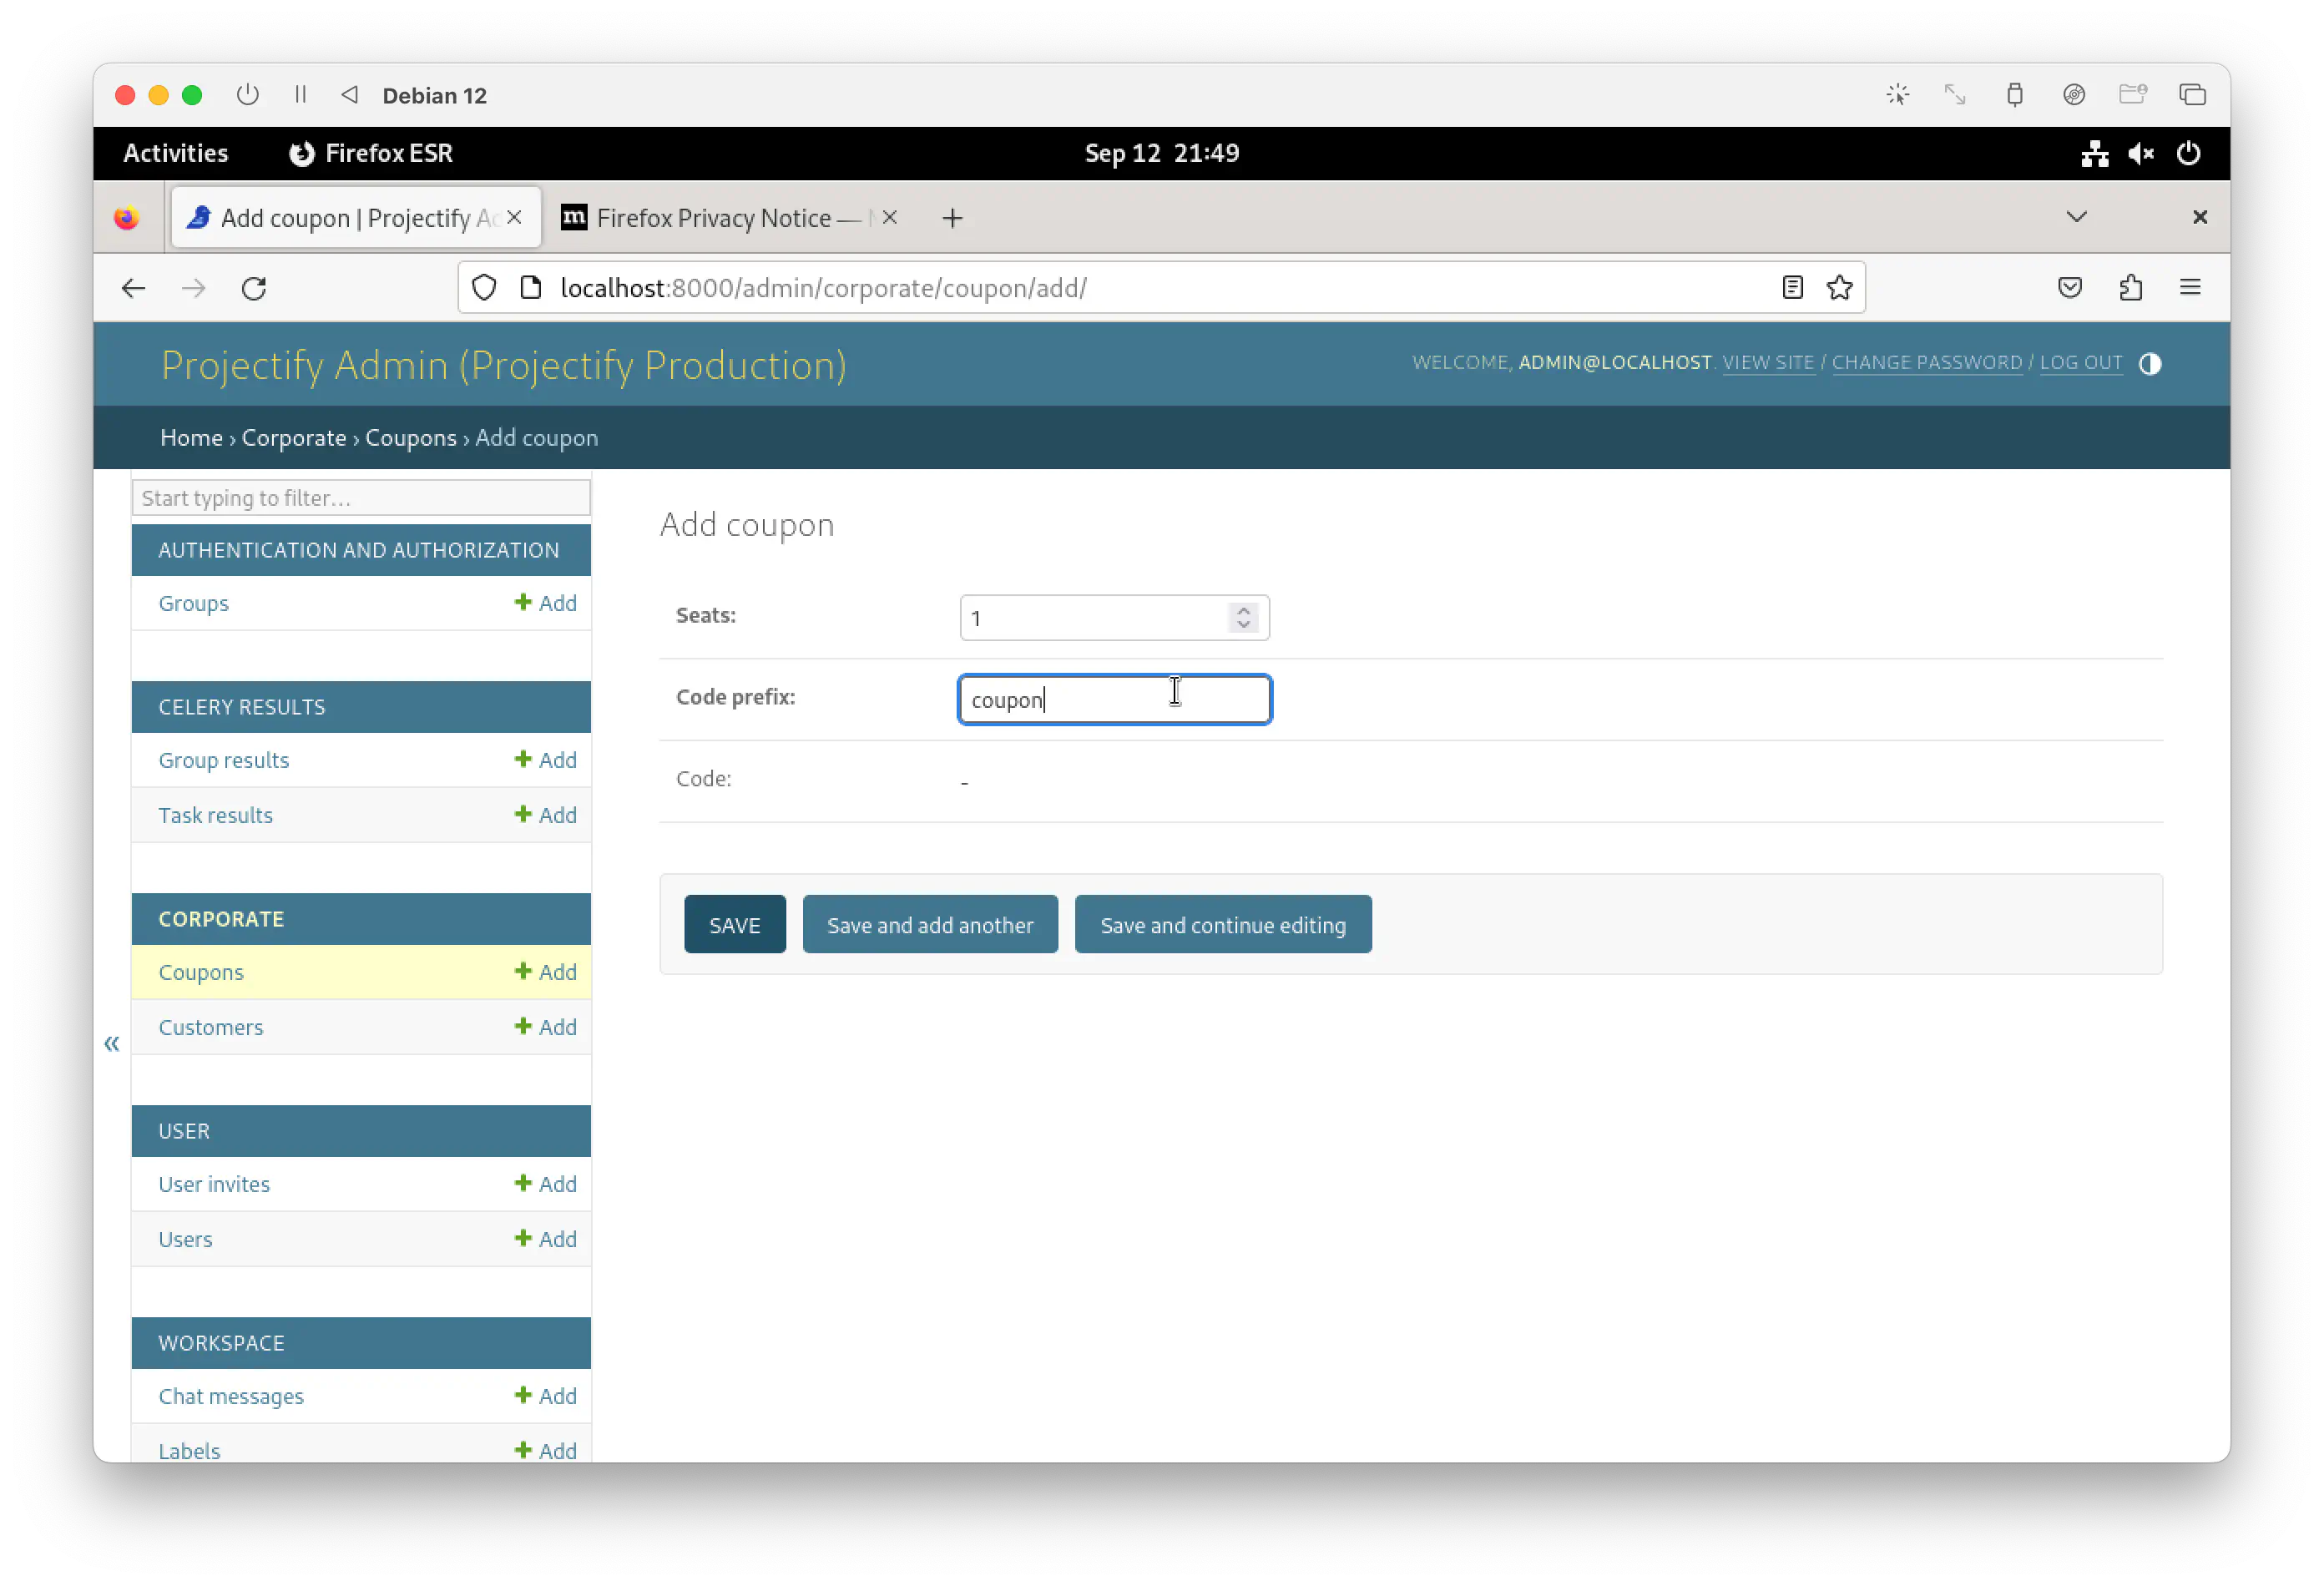This screenshot has width=2324, height=1586.
Task: Click the VM resize display icon
Action: (x=1955, y=95)
